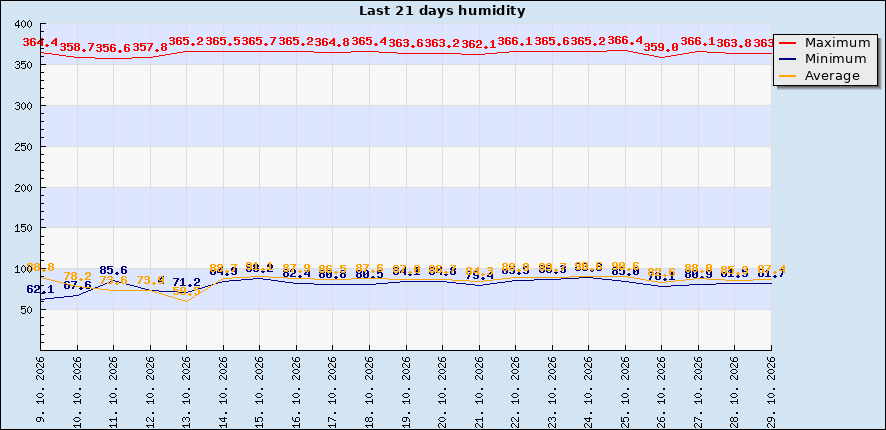The image size is (886, 430).
Task: Click the orange average value 78.2
Action: pos(77,276)
